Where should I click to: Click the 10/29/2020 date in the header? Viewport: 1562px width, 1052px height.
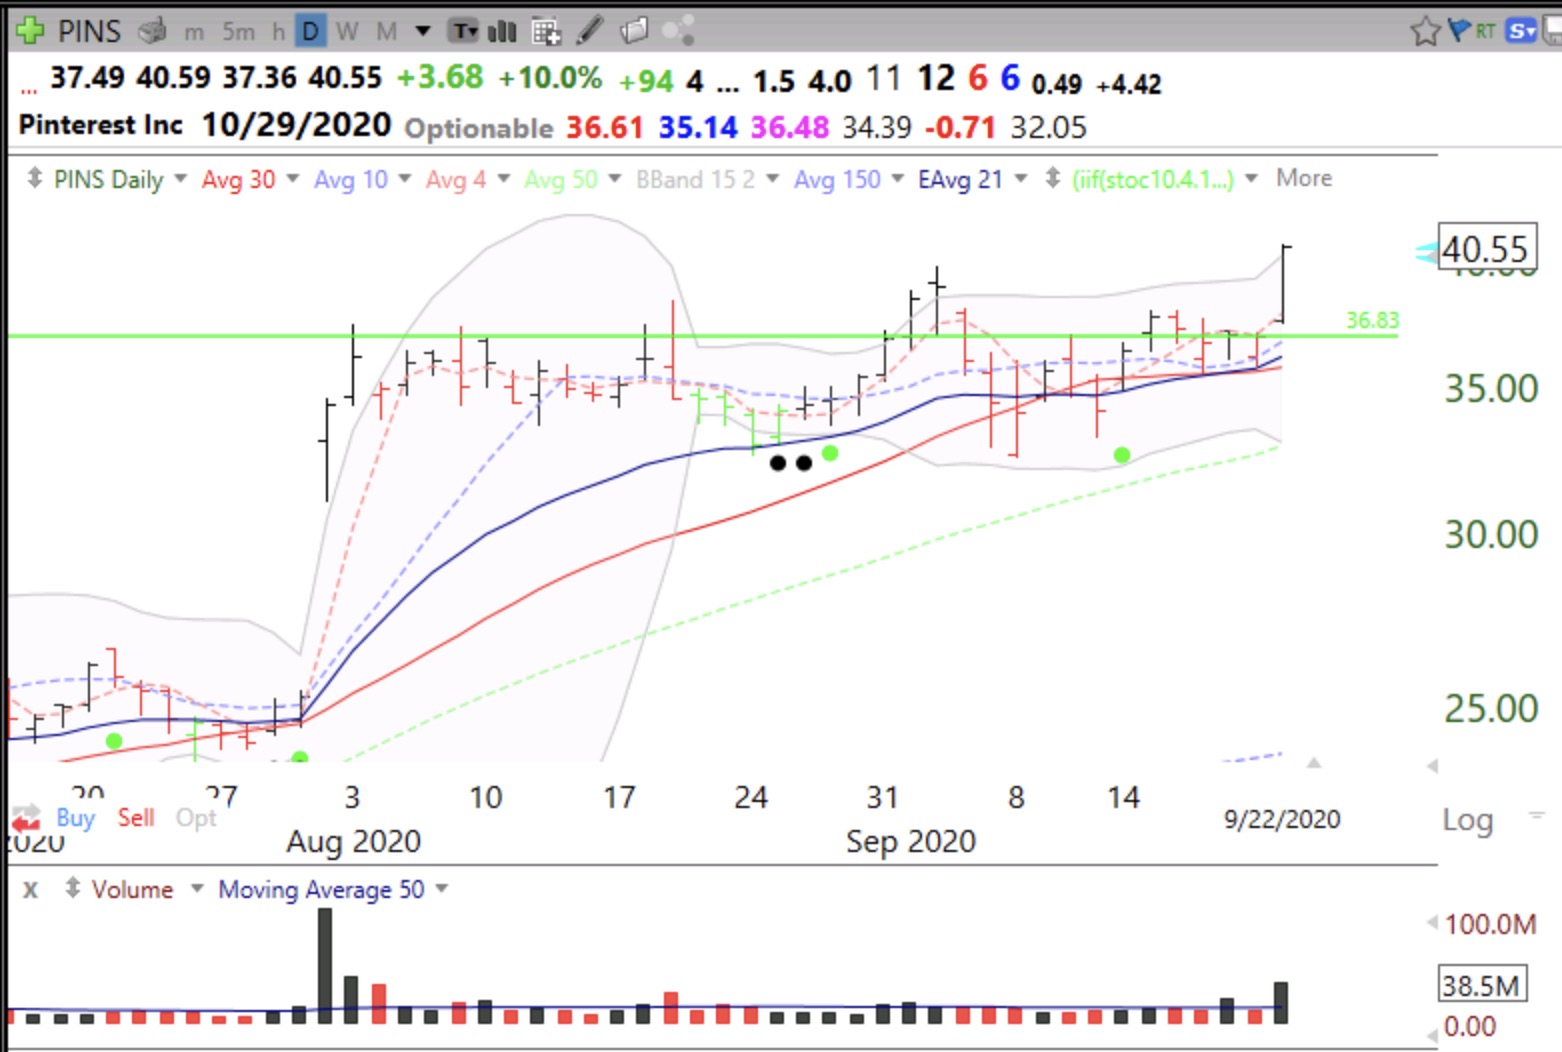296,125
